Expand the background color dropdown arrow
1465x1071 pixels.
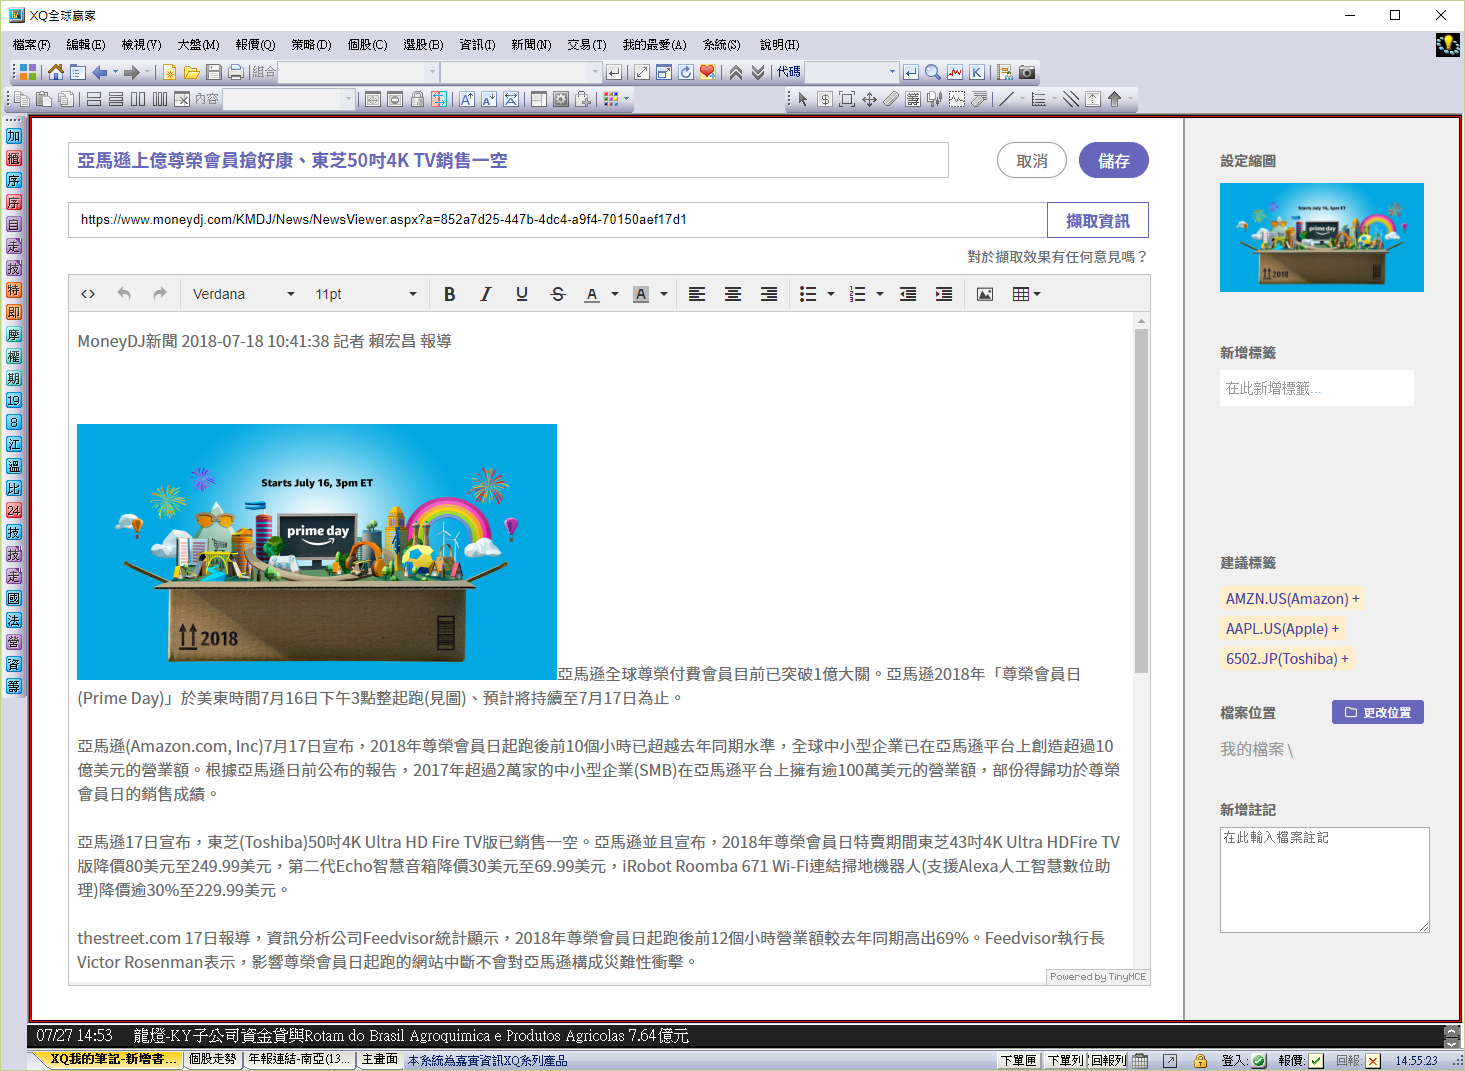pos(664,294)
